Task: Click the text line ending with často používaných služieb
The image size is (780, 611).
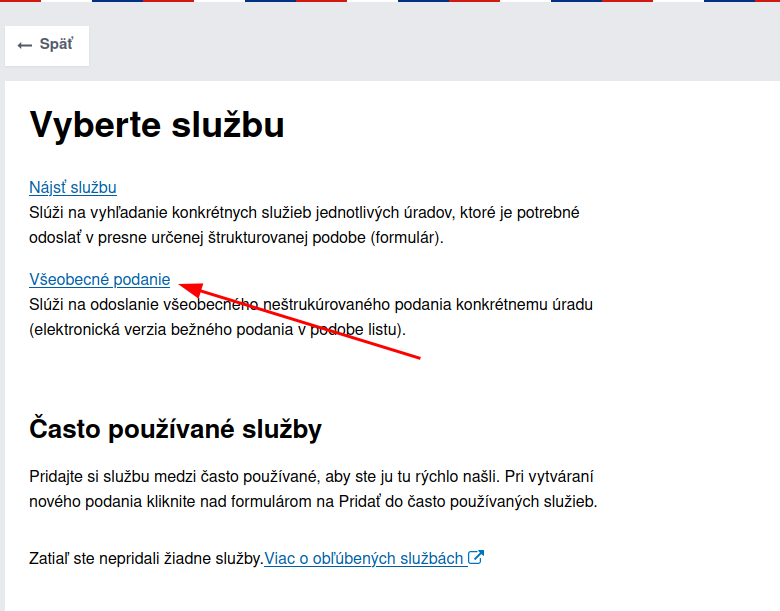Action: pyautogui.click(x=313, y=501)
